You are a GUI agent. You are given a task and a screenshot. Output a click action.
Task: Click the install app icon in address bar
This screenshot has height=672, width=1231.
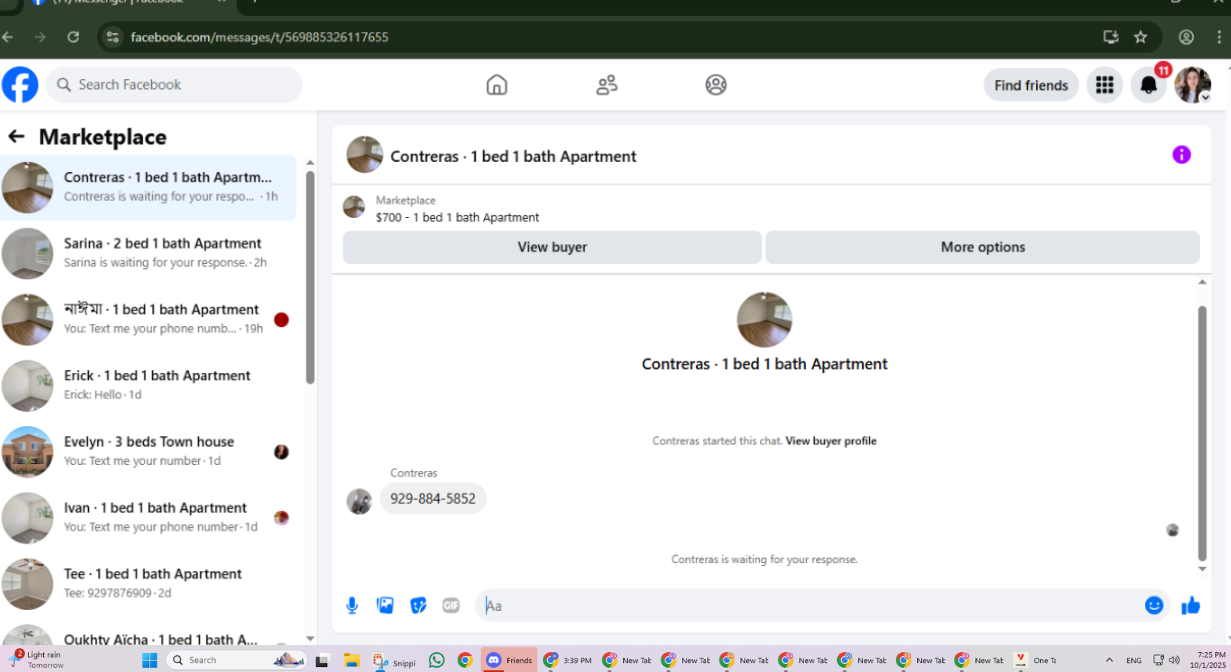click(x=1111, y=37)
